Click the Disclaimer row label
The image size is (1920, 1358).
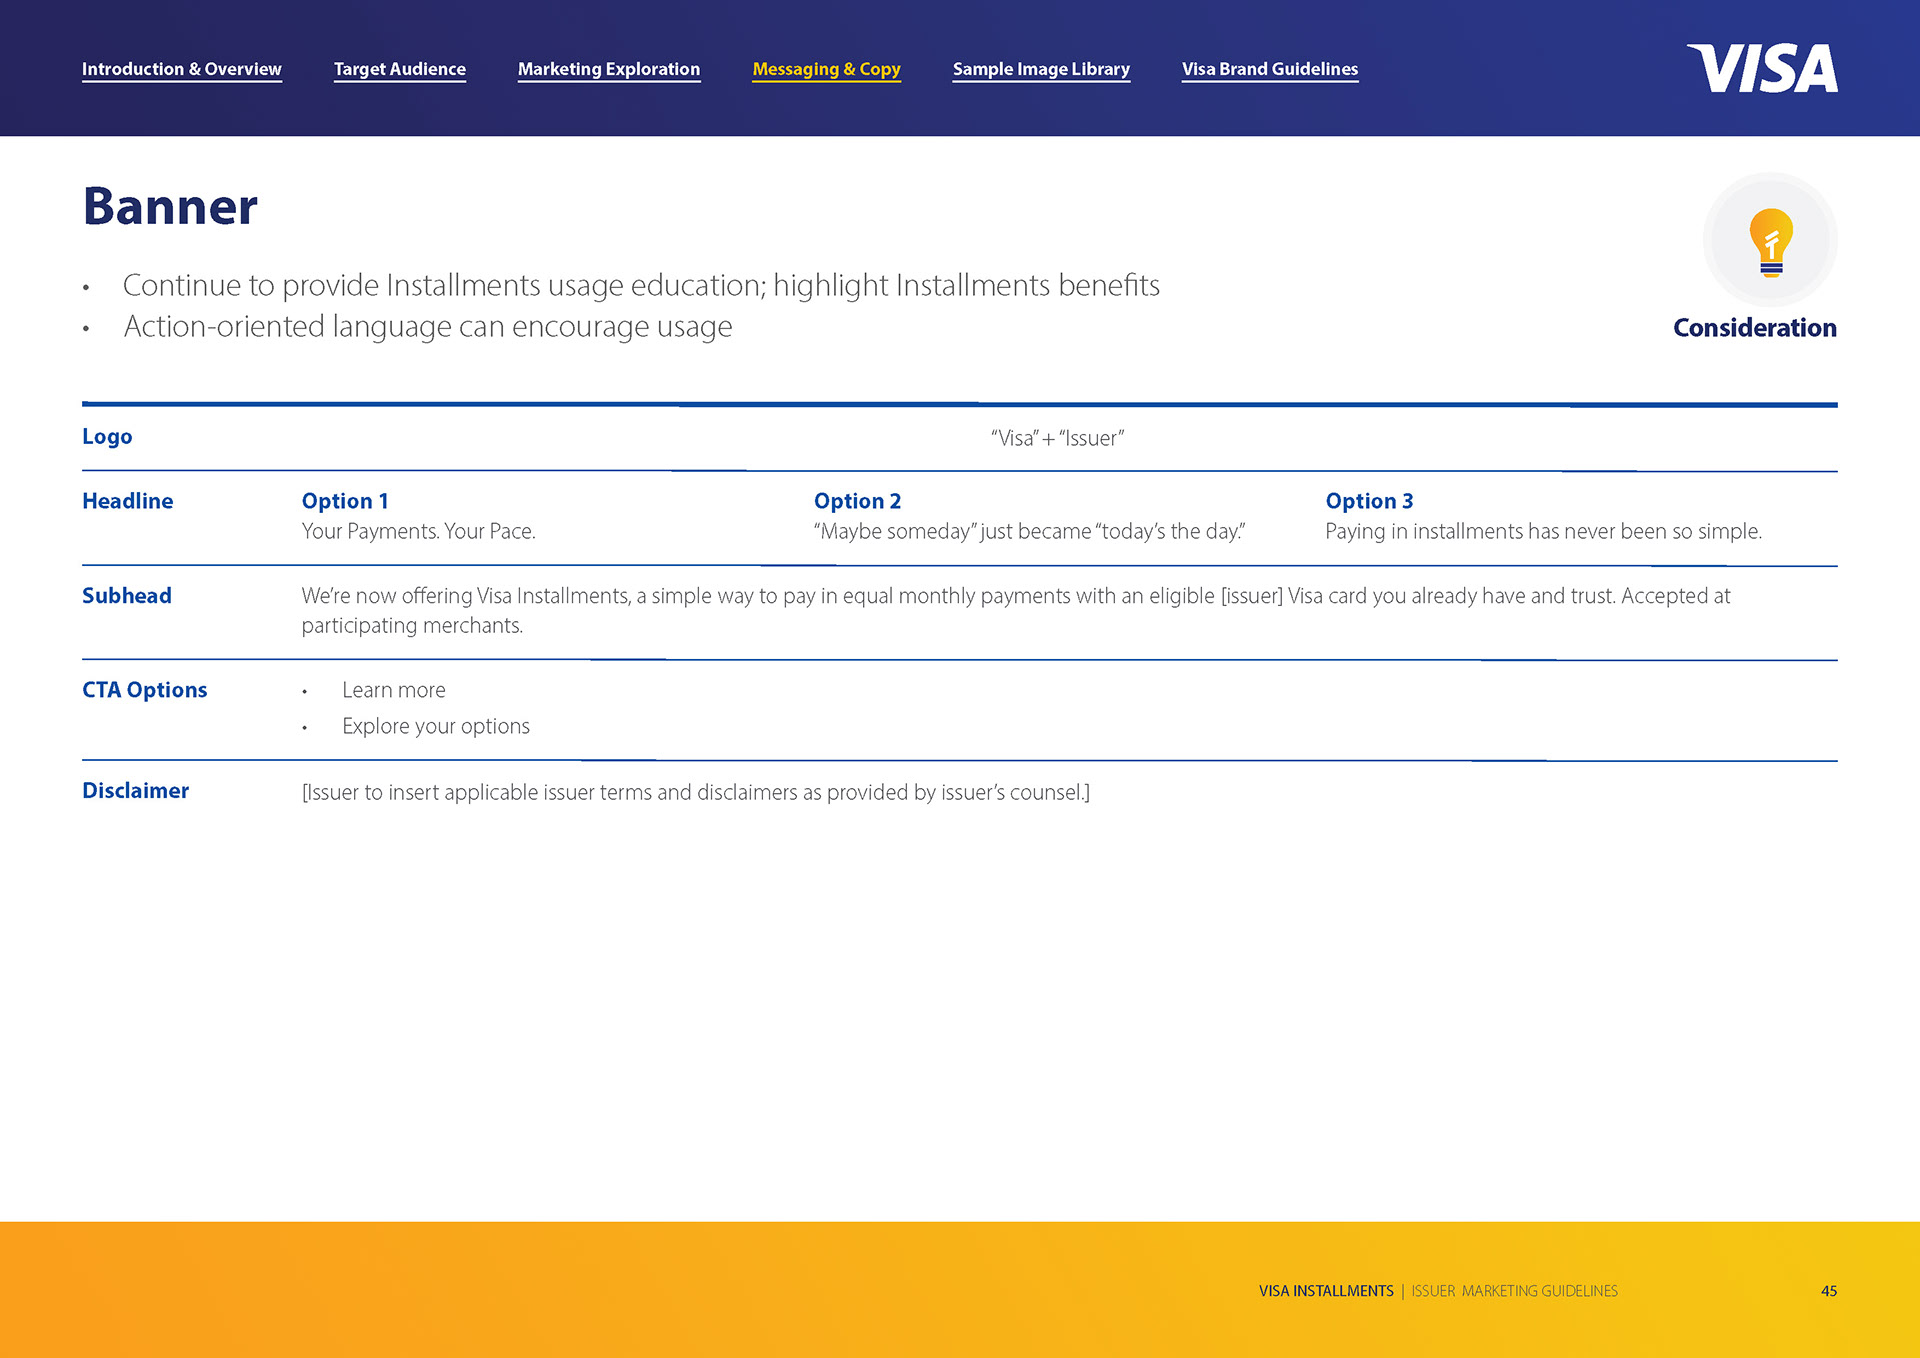(x=135, y=791)
